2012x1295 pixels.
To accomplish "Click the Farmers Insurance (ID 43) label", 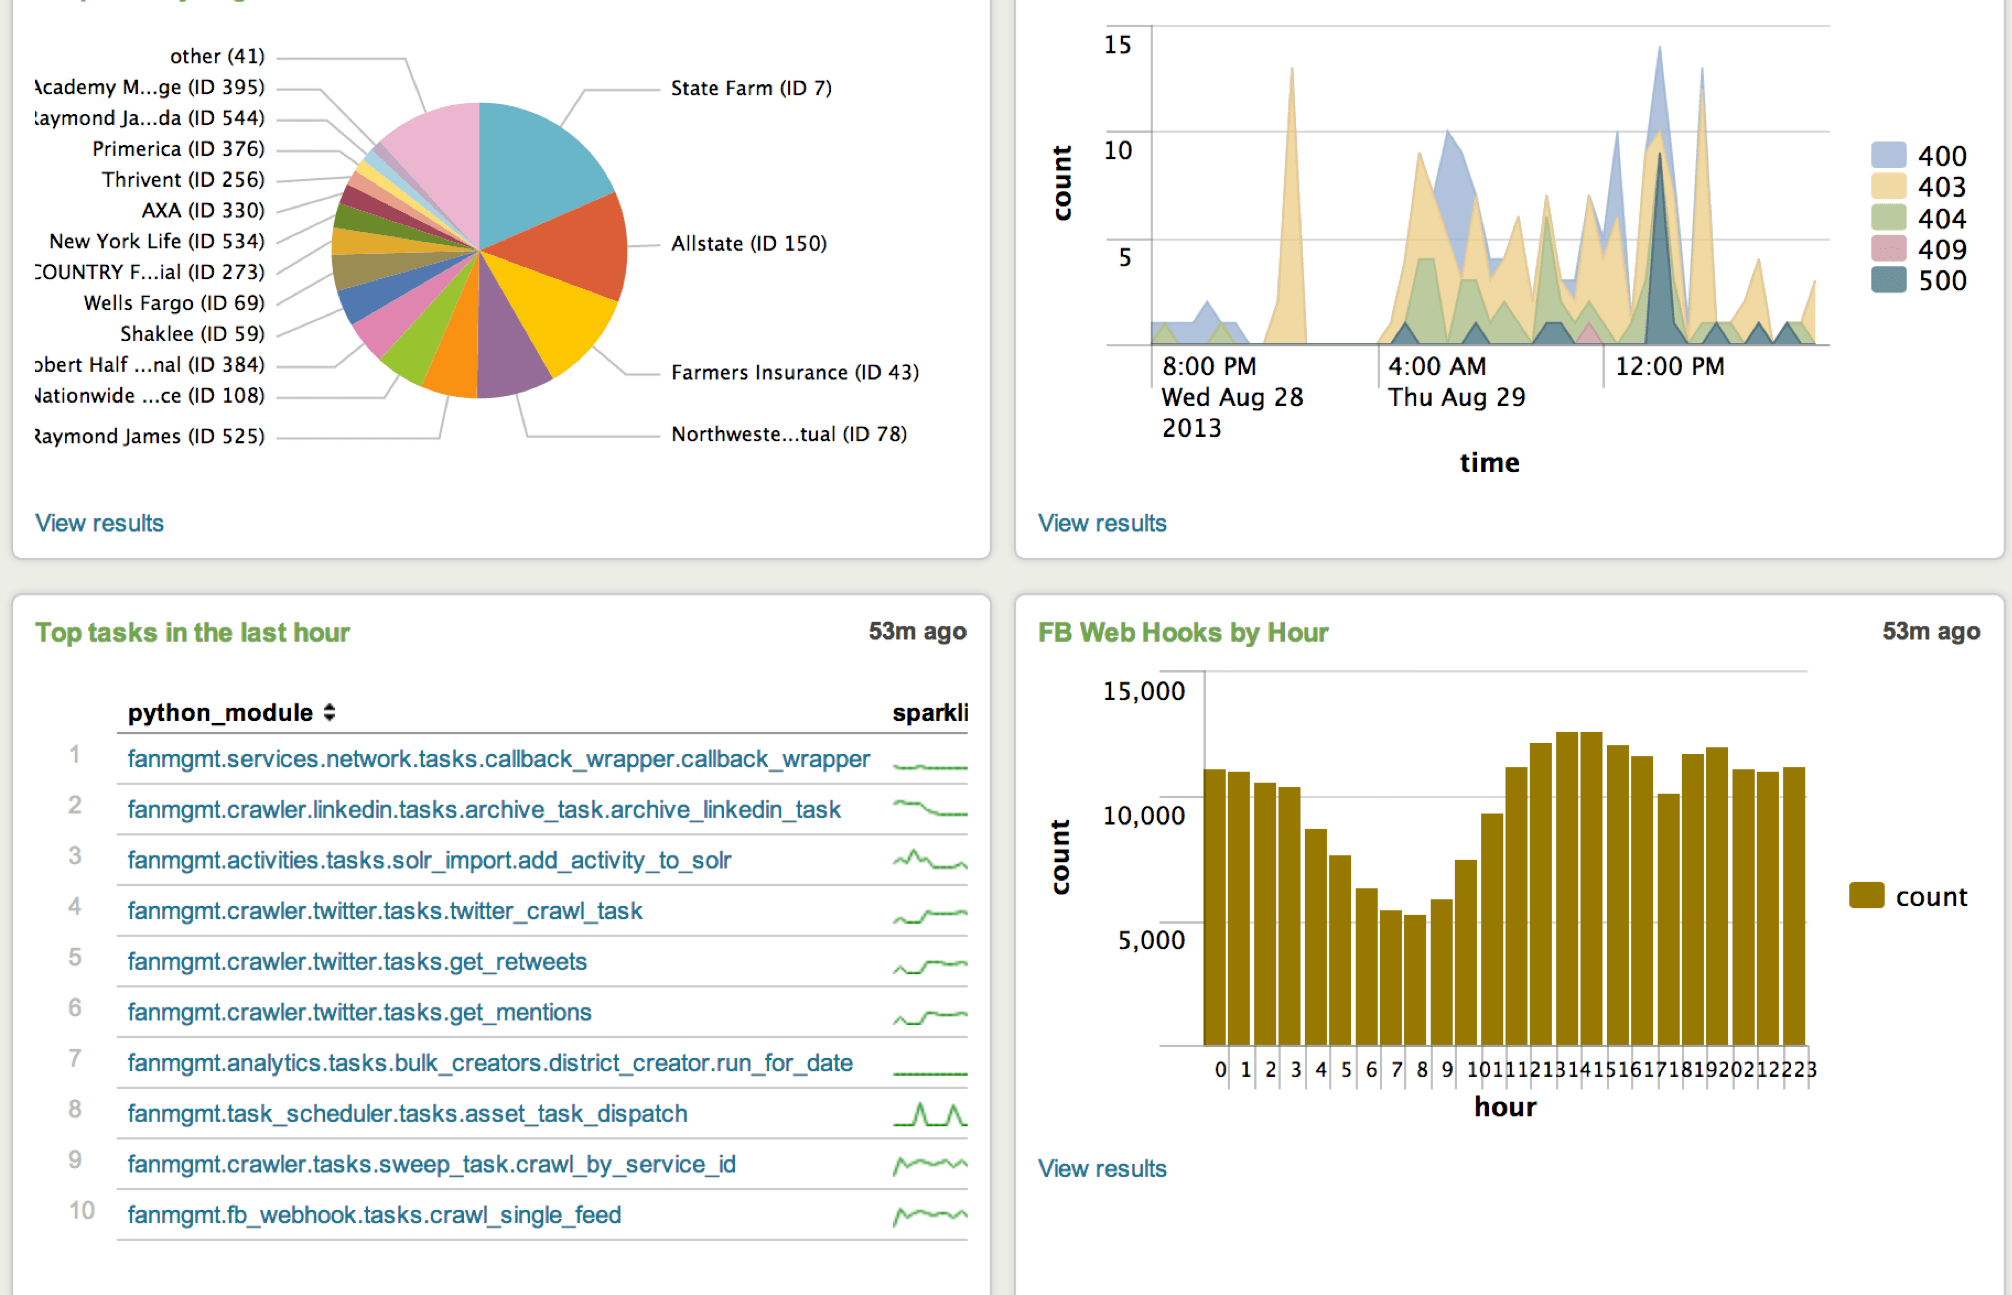I will click(x=795, y=371).
